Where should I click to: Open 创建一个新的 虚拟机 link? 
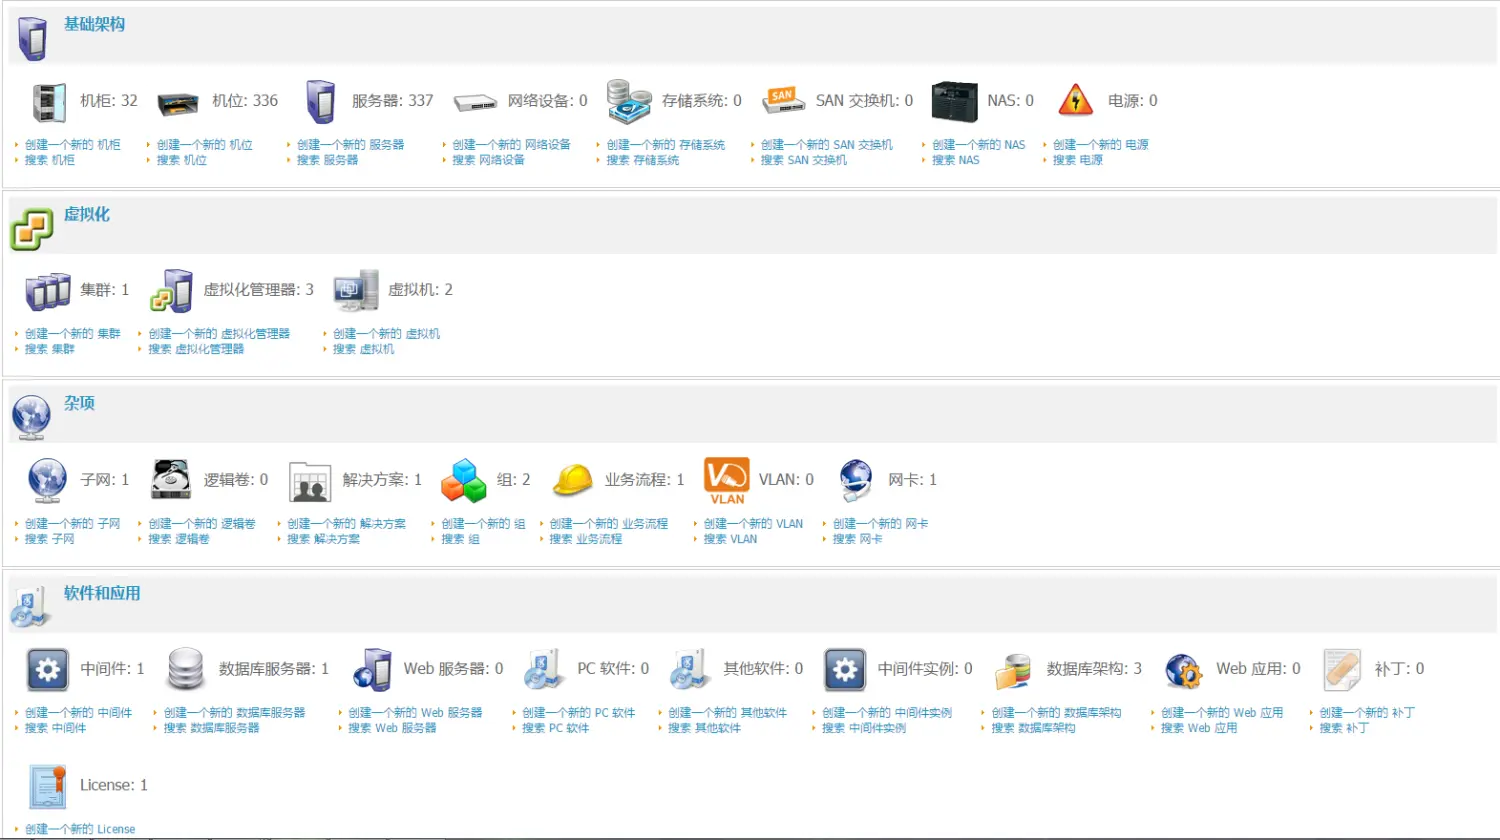386,334
